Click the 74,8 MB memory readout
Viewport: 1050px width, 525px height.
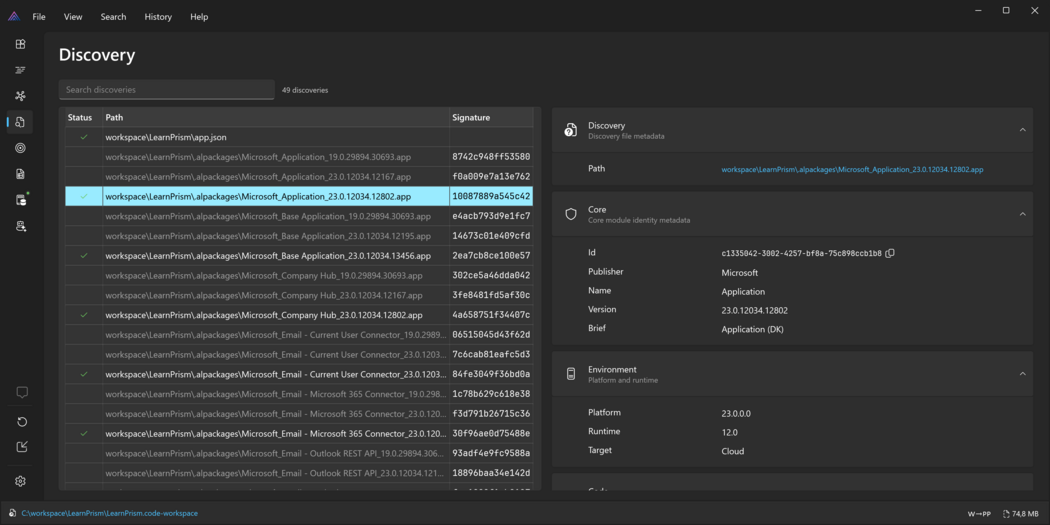click(1027, 514)
